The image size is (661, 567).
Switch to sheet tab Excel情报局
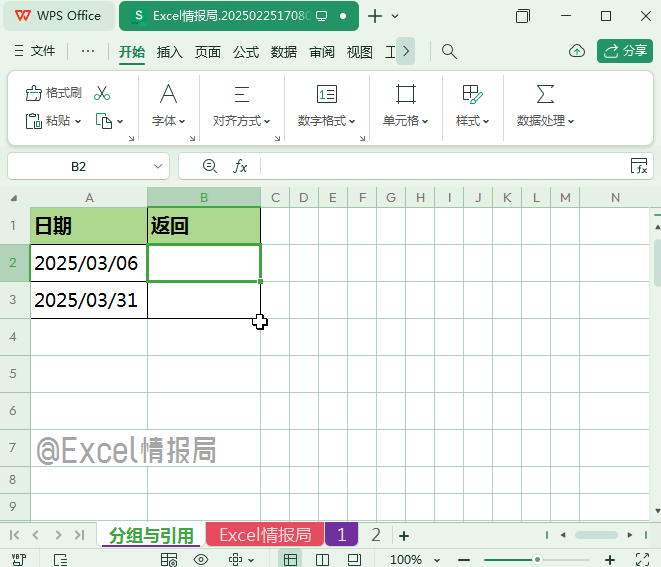pos(265,535)
